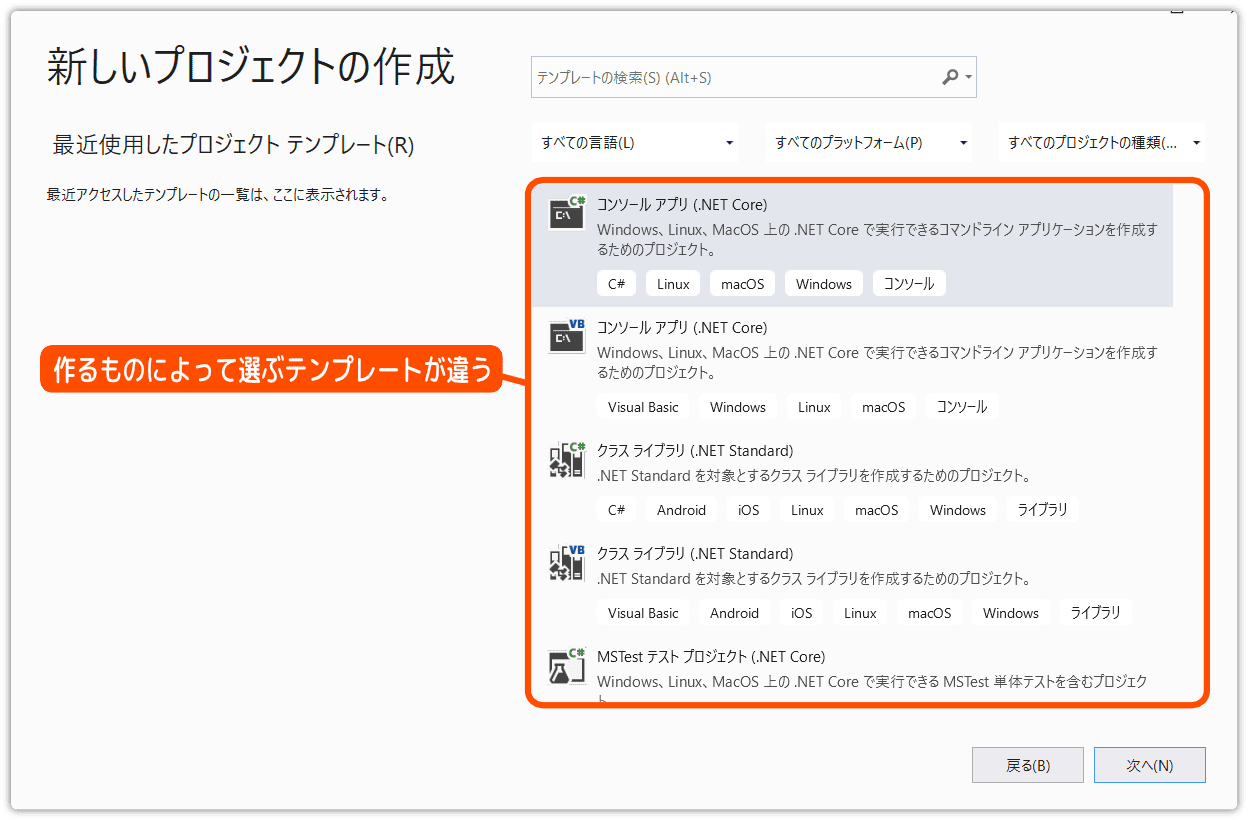Select C# クラス ライブラリ (.NET Standard) title
Viewport: 1248px width, 820px height.
click(695, 451)
